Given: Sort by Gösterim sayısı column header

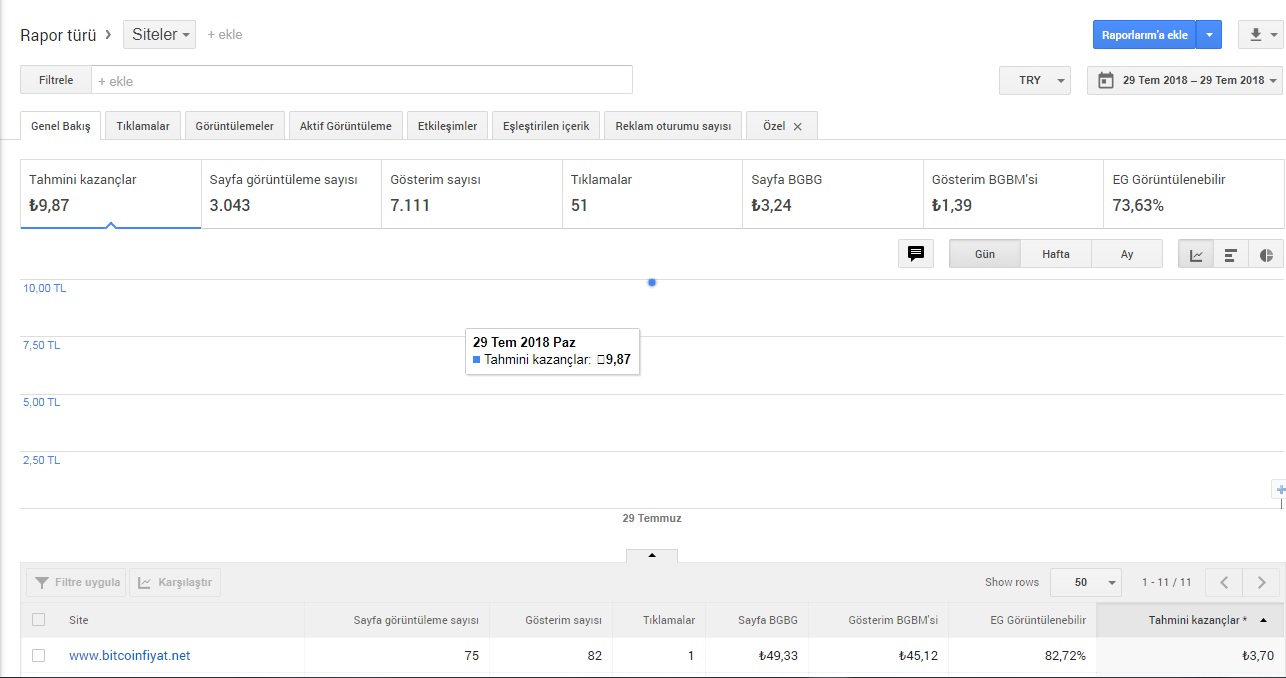Looking at the screenshot, I should coord(563,620).
